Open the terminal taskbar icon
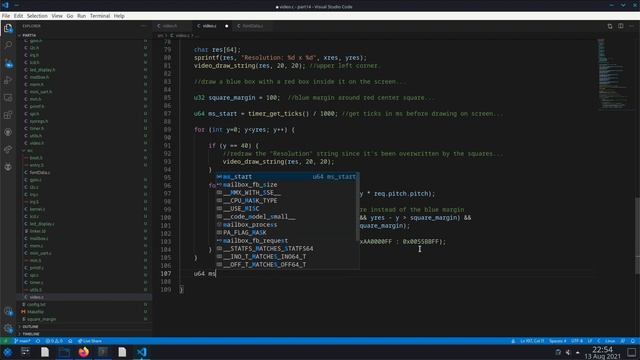Viewport: 640px width, 360px height. pos(103,352)
